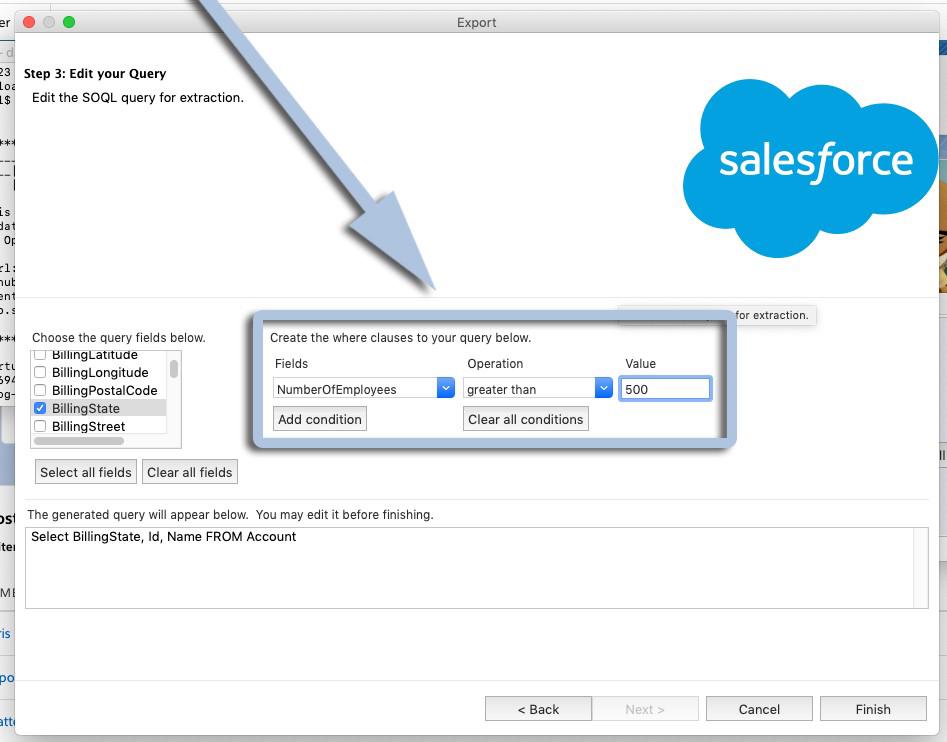The height and width of the screenshot is (742, 947).
Task: Uncheck the BillingState field checkbox
Action: (40, 408)
